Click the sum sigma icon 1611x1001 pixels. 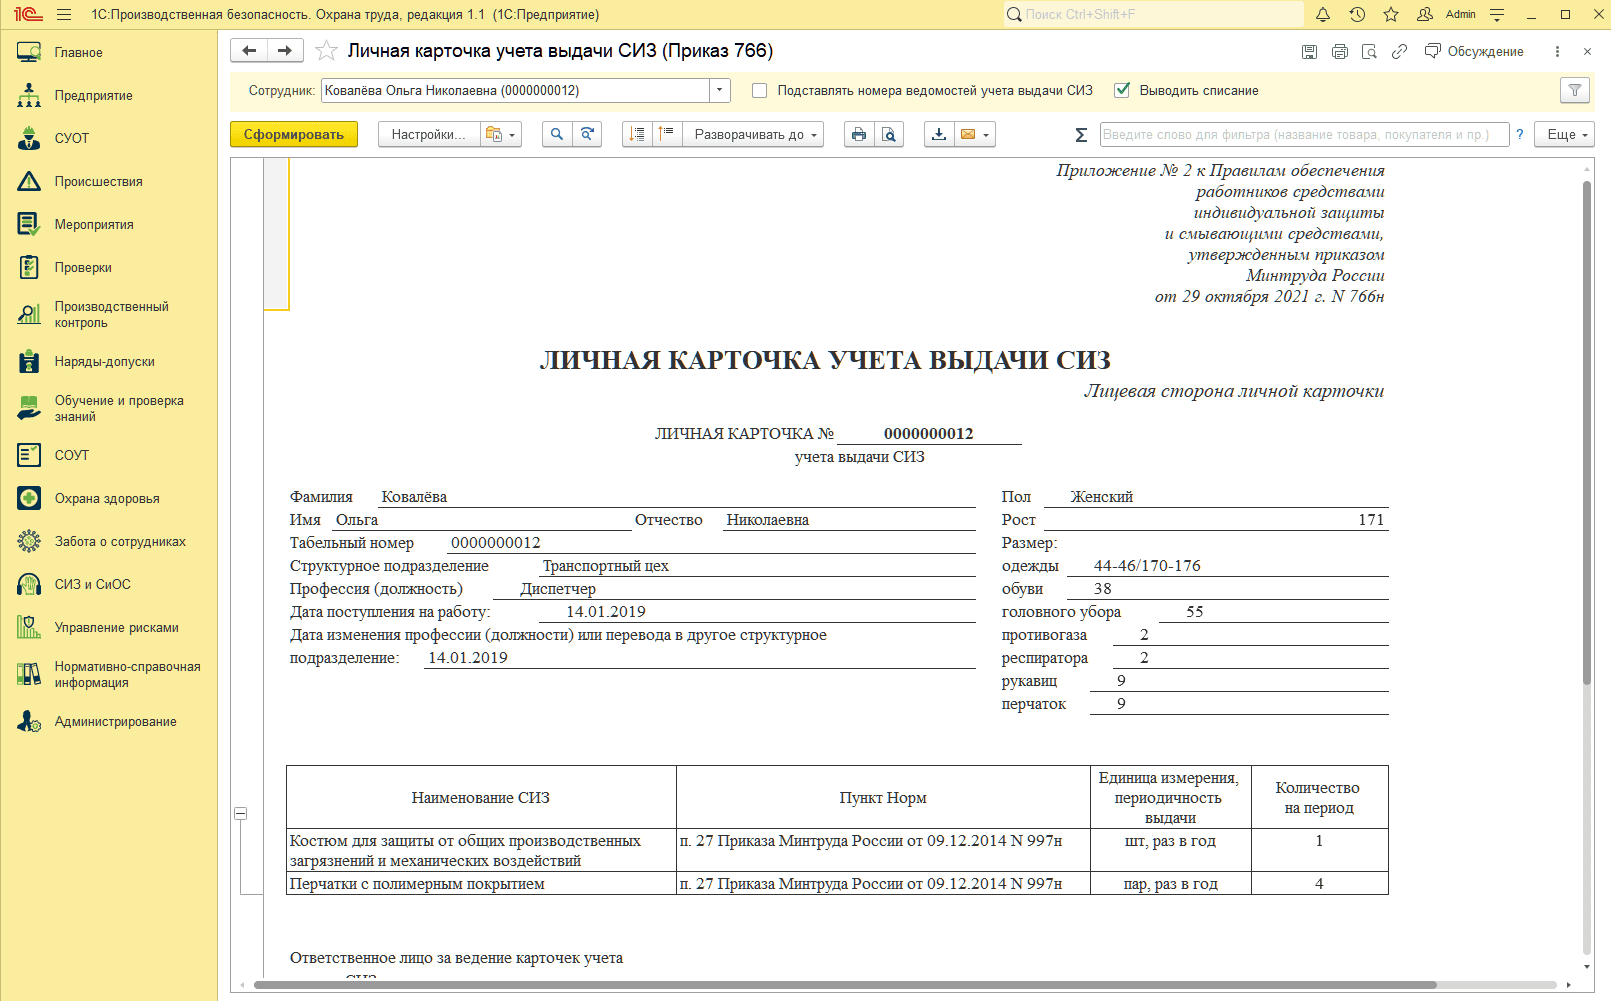pos(1081,134)
